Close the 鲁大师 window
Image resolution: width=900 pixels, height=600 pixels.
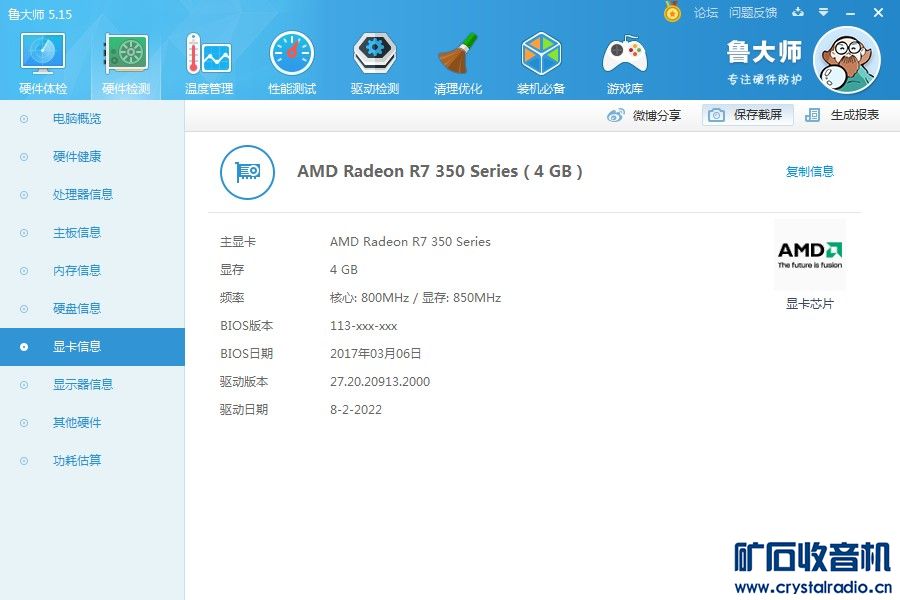coord(878,12)
